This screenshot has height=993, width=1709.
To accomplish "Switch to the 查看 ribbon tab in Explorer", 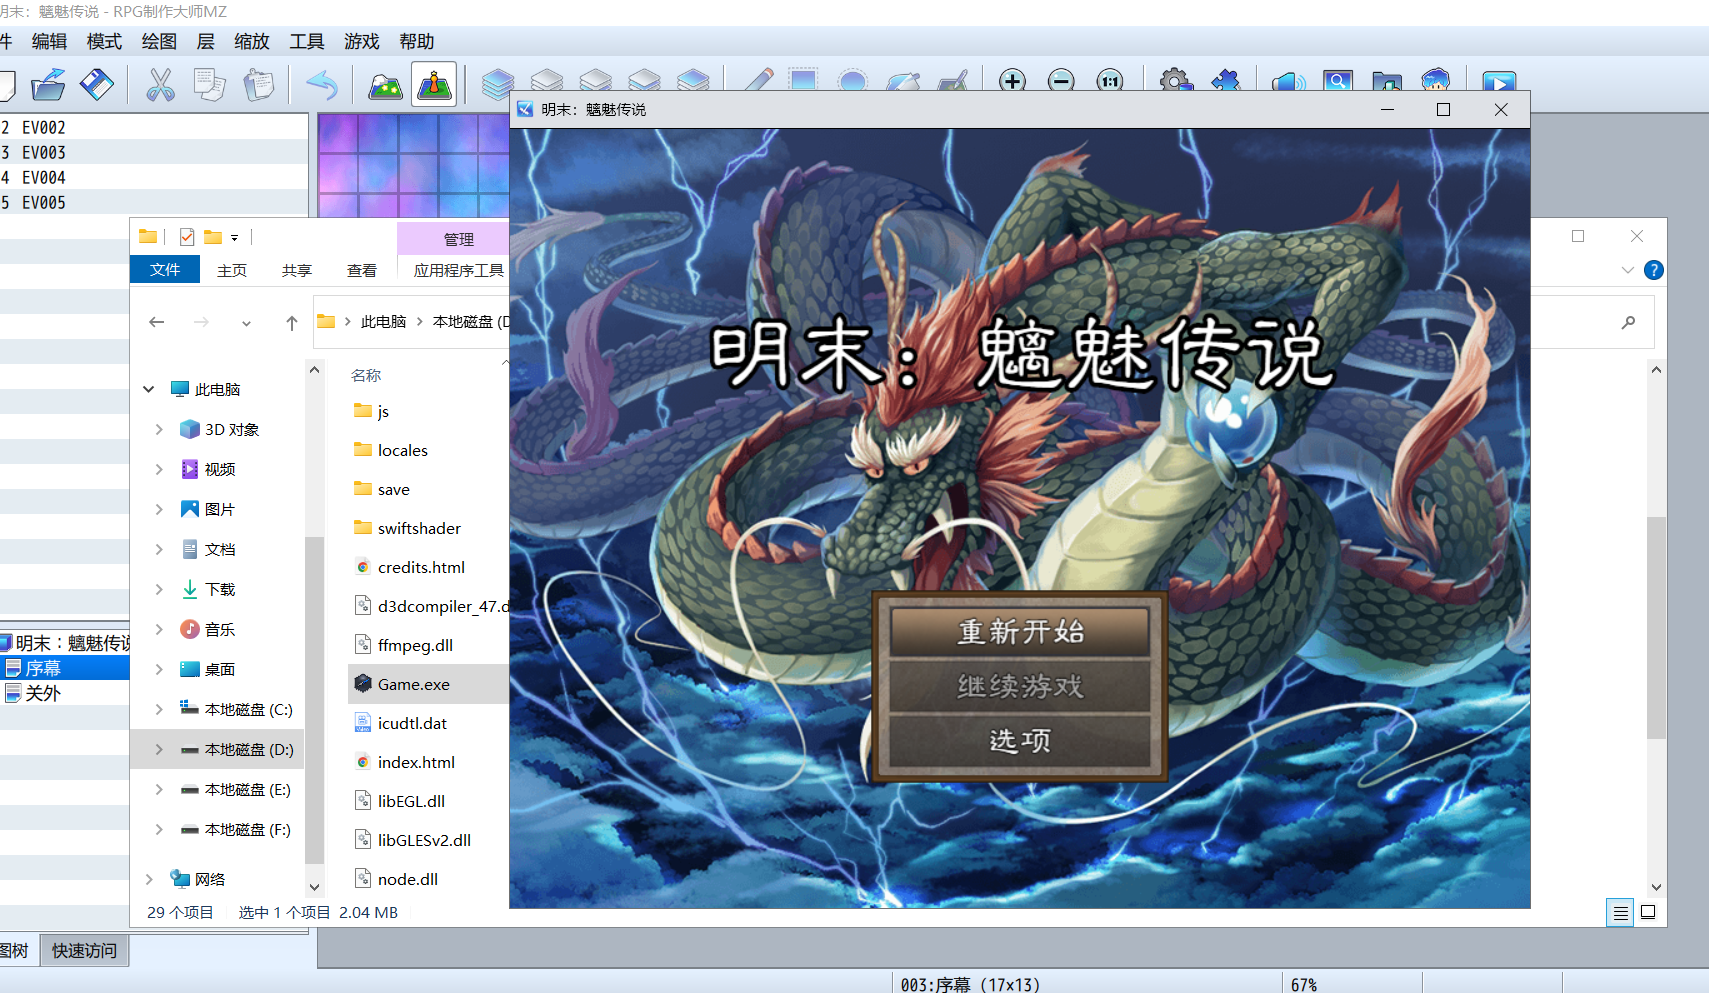I will 362,270.
